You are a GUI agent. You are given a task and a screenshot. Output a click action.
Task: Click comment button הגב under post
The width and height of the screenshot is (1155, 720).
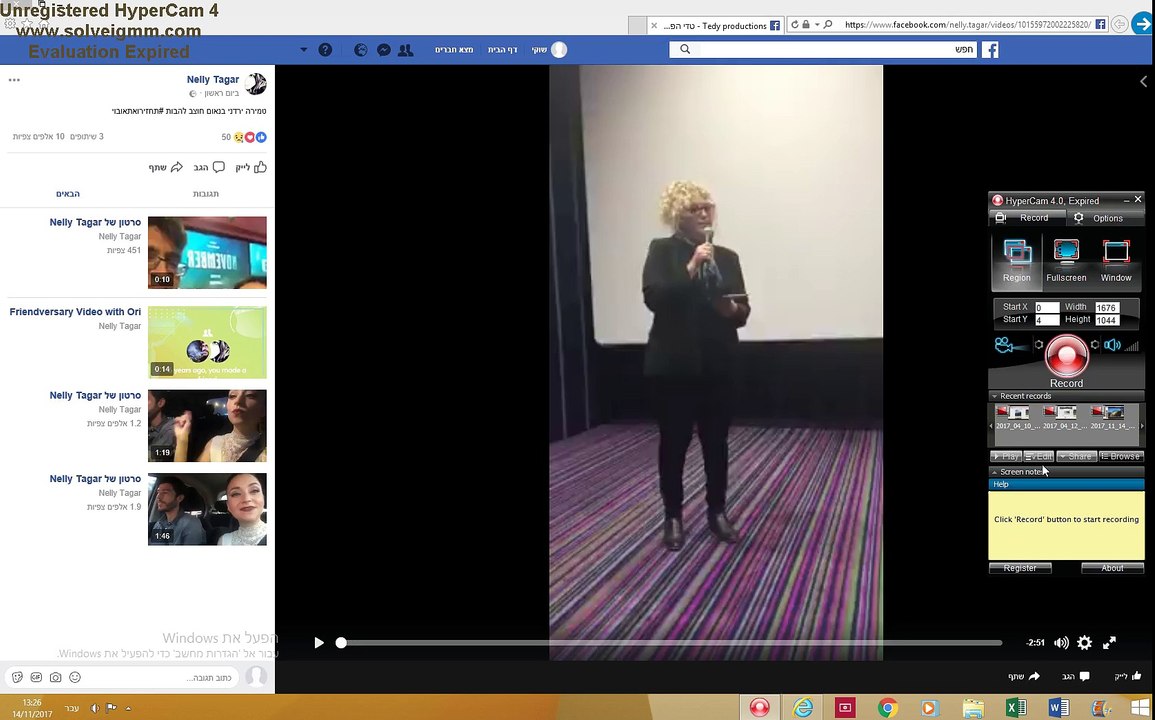[209, 167]
